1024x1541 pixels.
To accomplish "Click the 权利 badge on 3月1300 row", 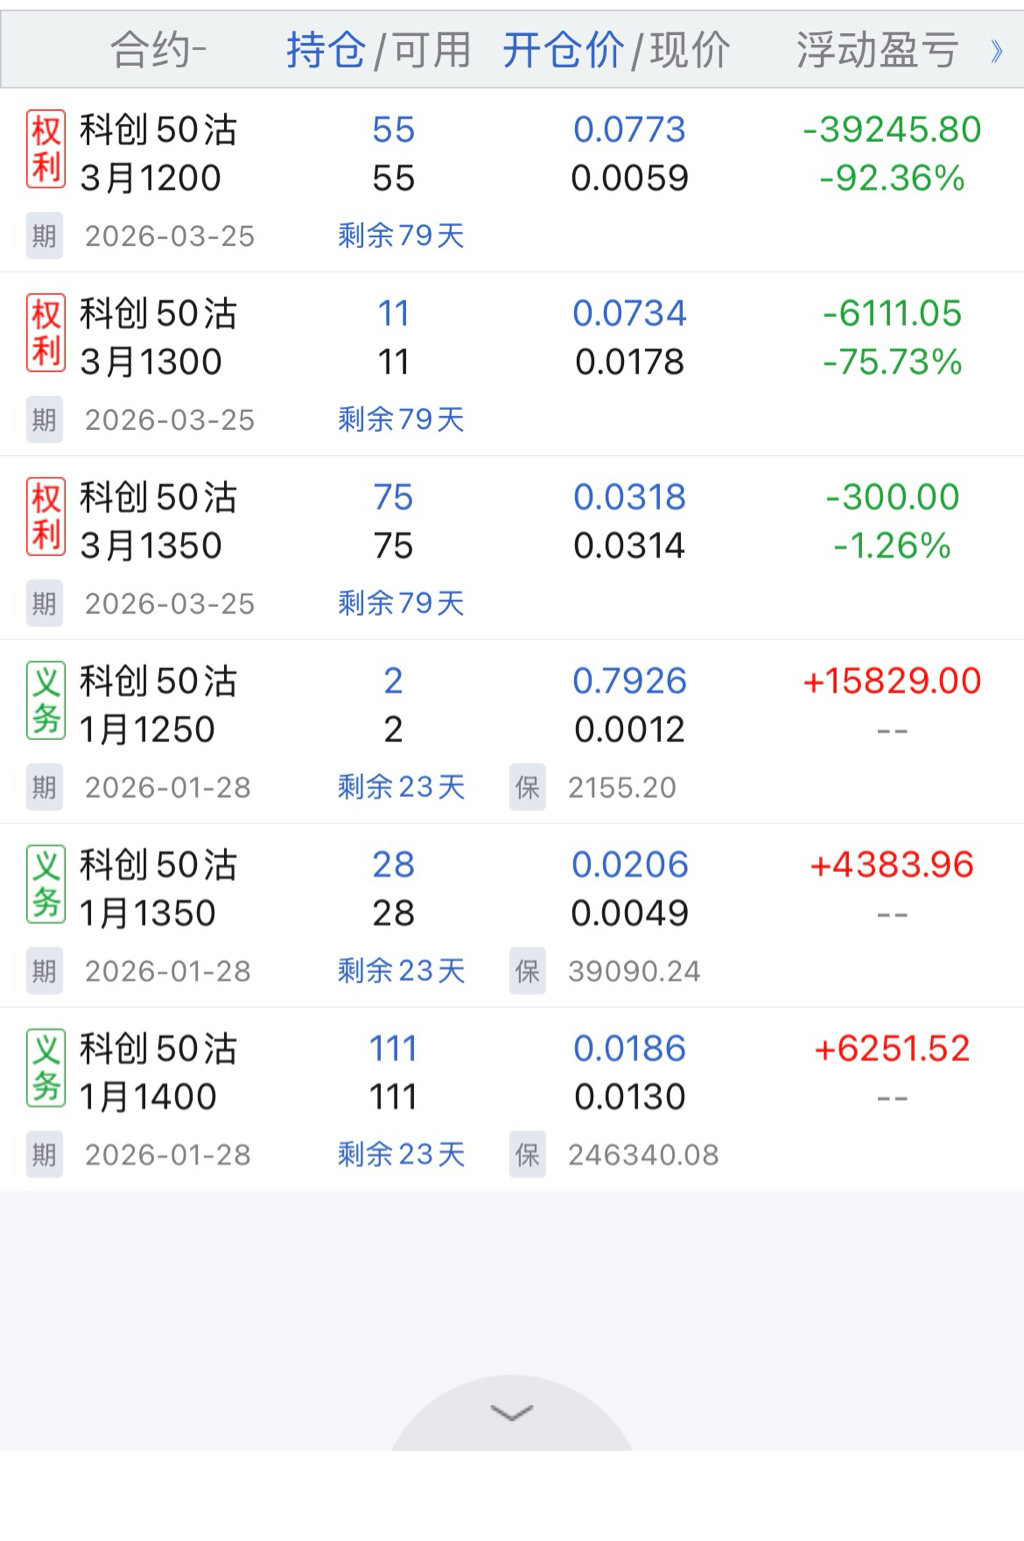I will pyautogui.click(x=46, y=334).
